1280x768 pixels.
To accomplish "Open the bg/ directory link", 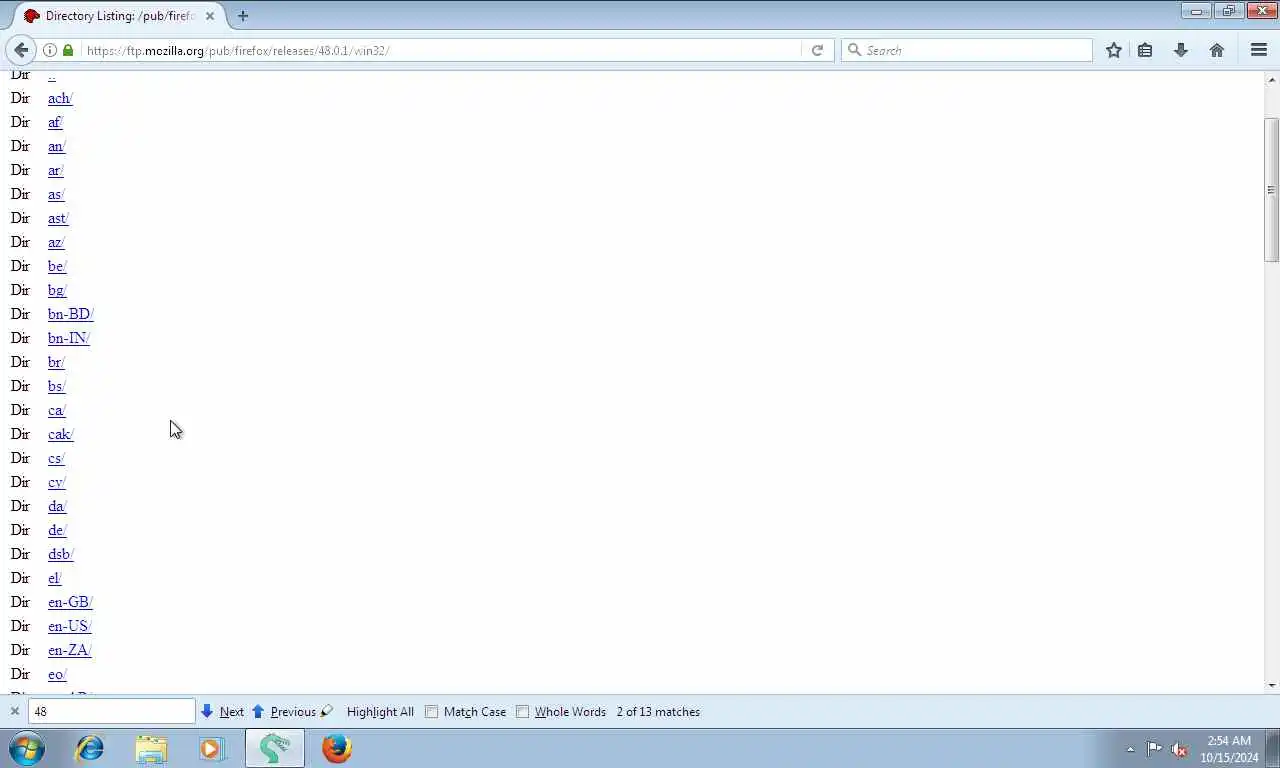I will 57,290.
